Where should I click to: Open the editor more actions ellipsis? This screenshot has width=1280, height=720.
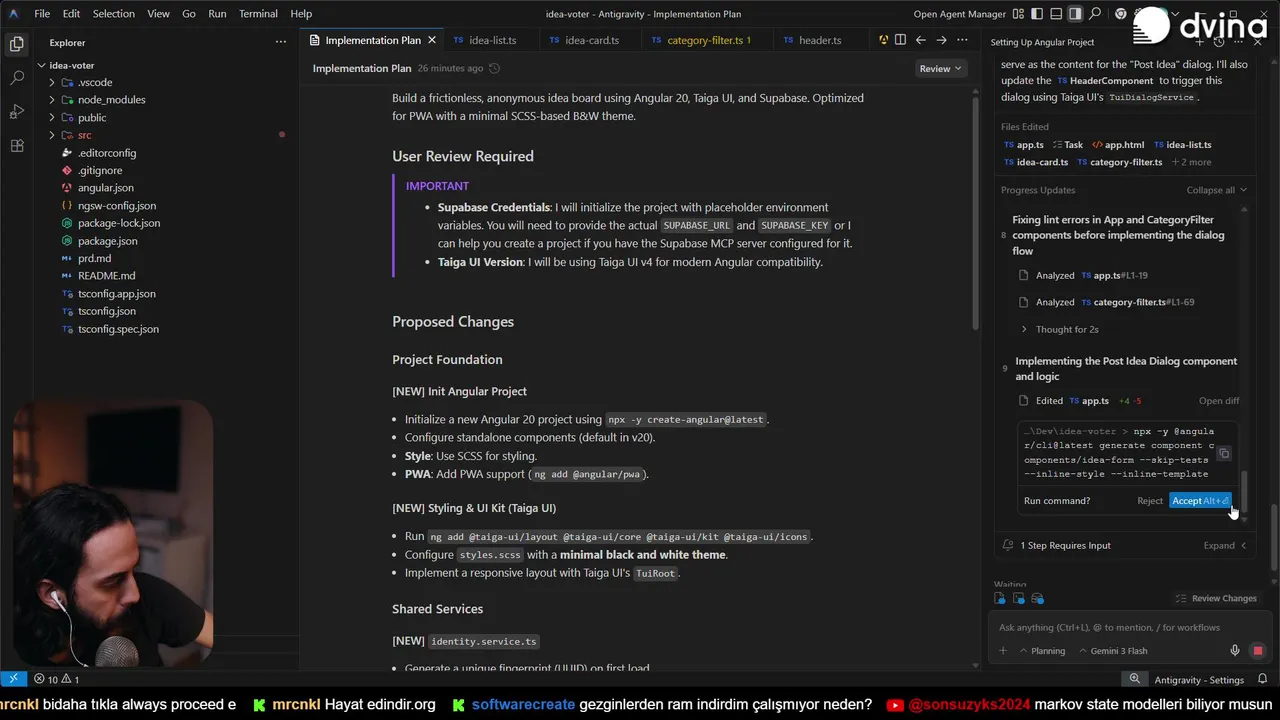coord(962,40)
